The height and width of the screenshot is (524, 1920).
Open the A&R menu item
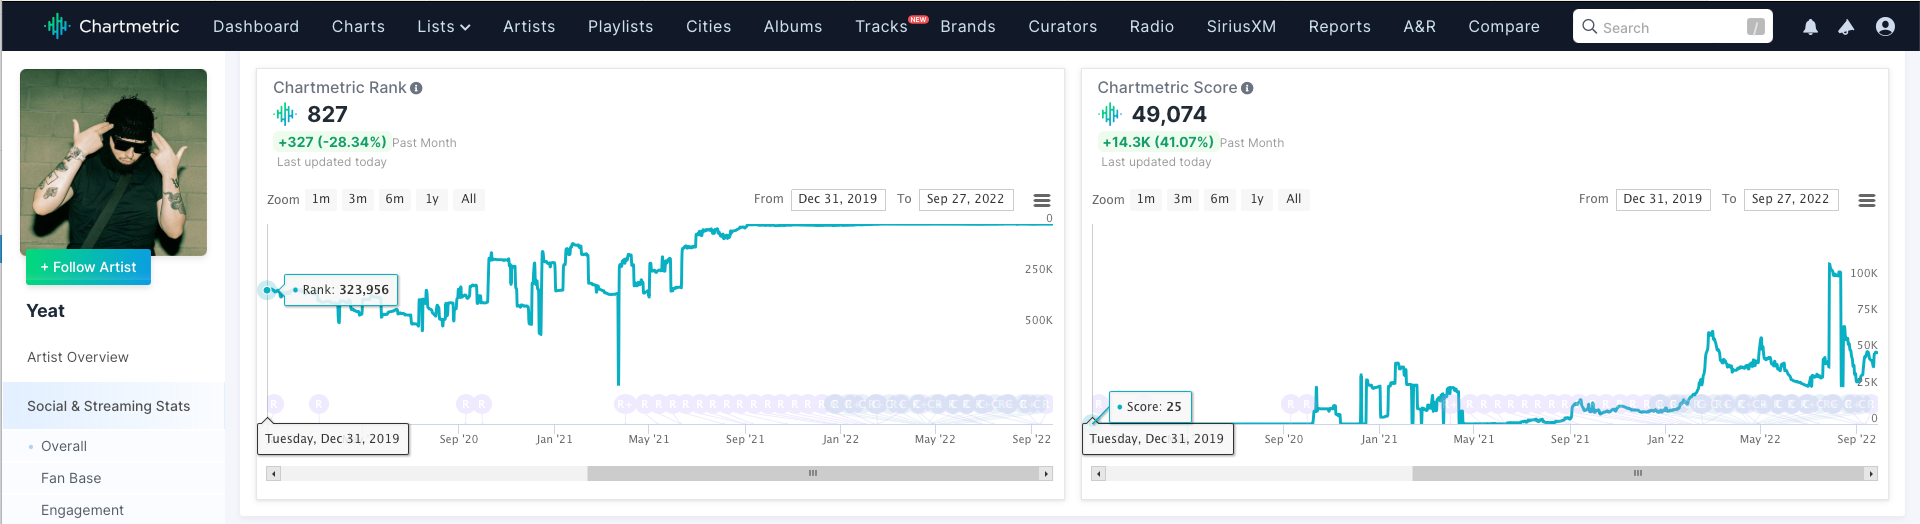click(1419, 26)
